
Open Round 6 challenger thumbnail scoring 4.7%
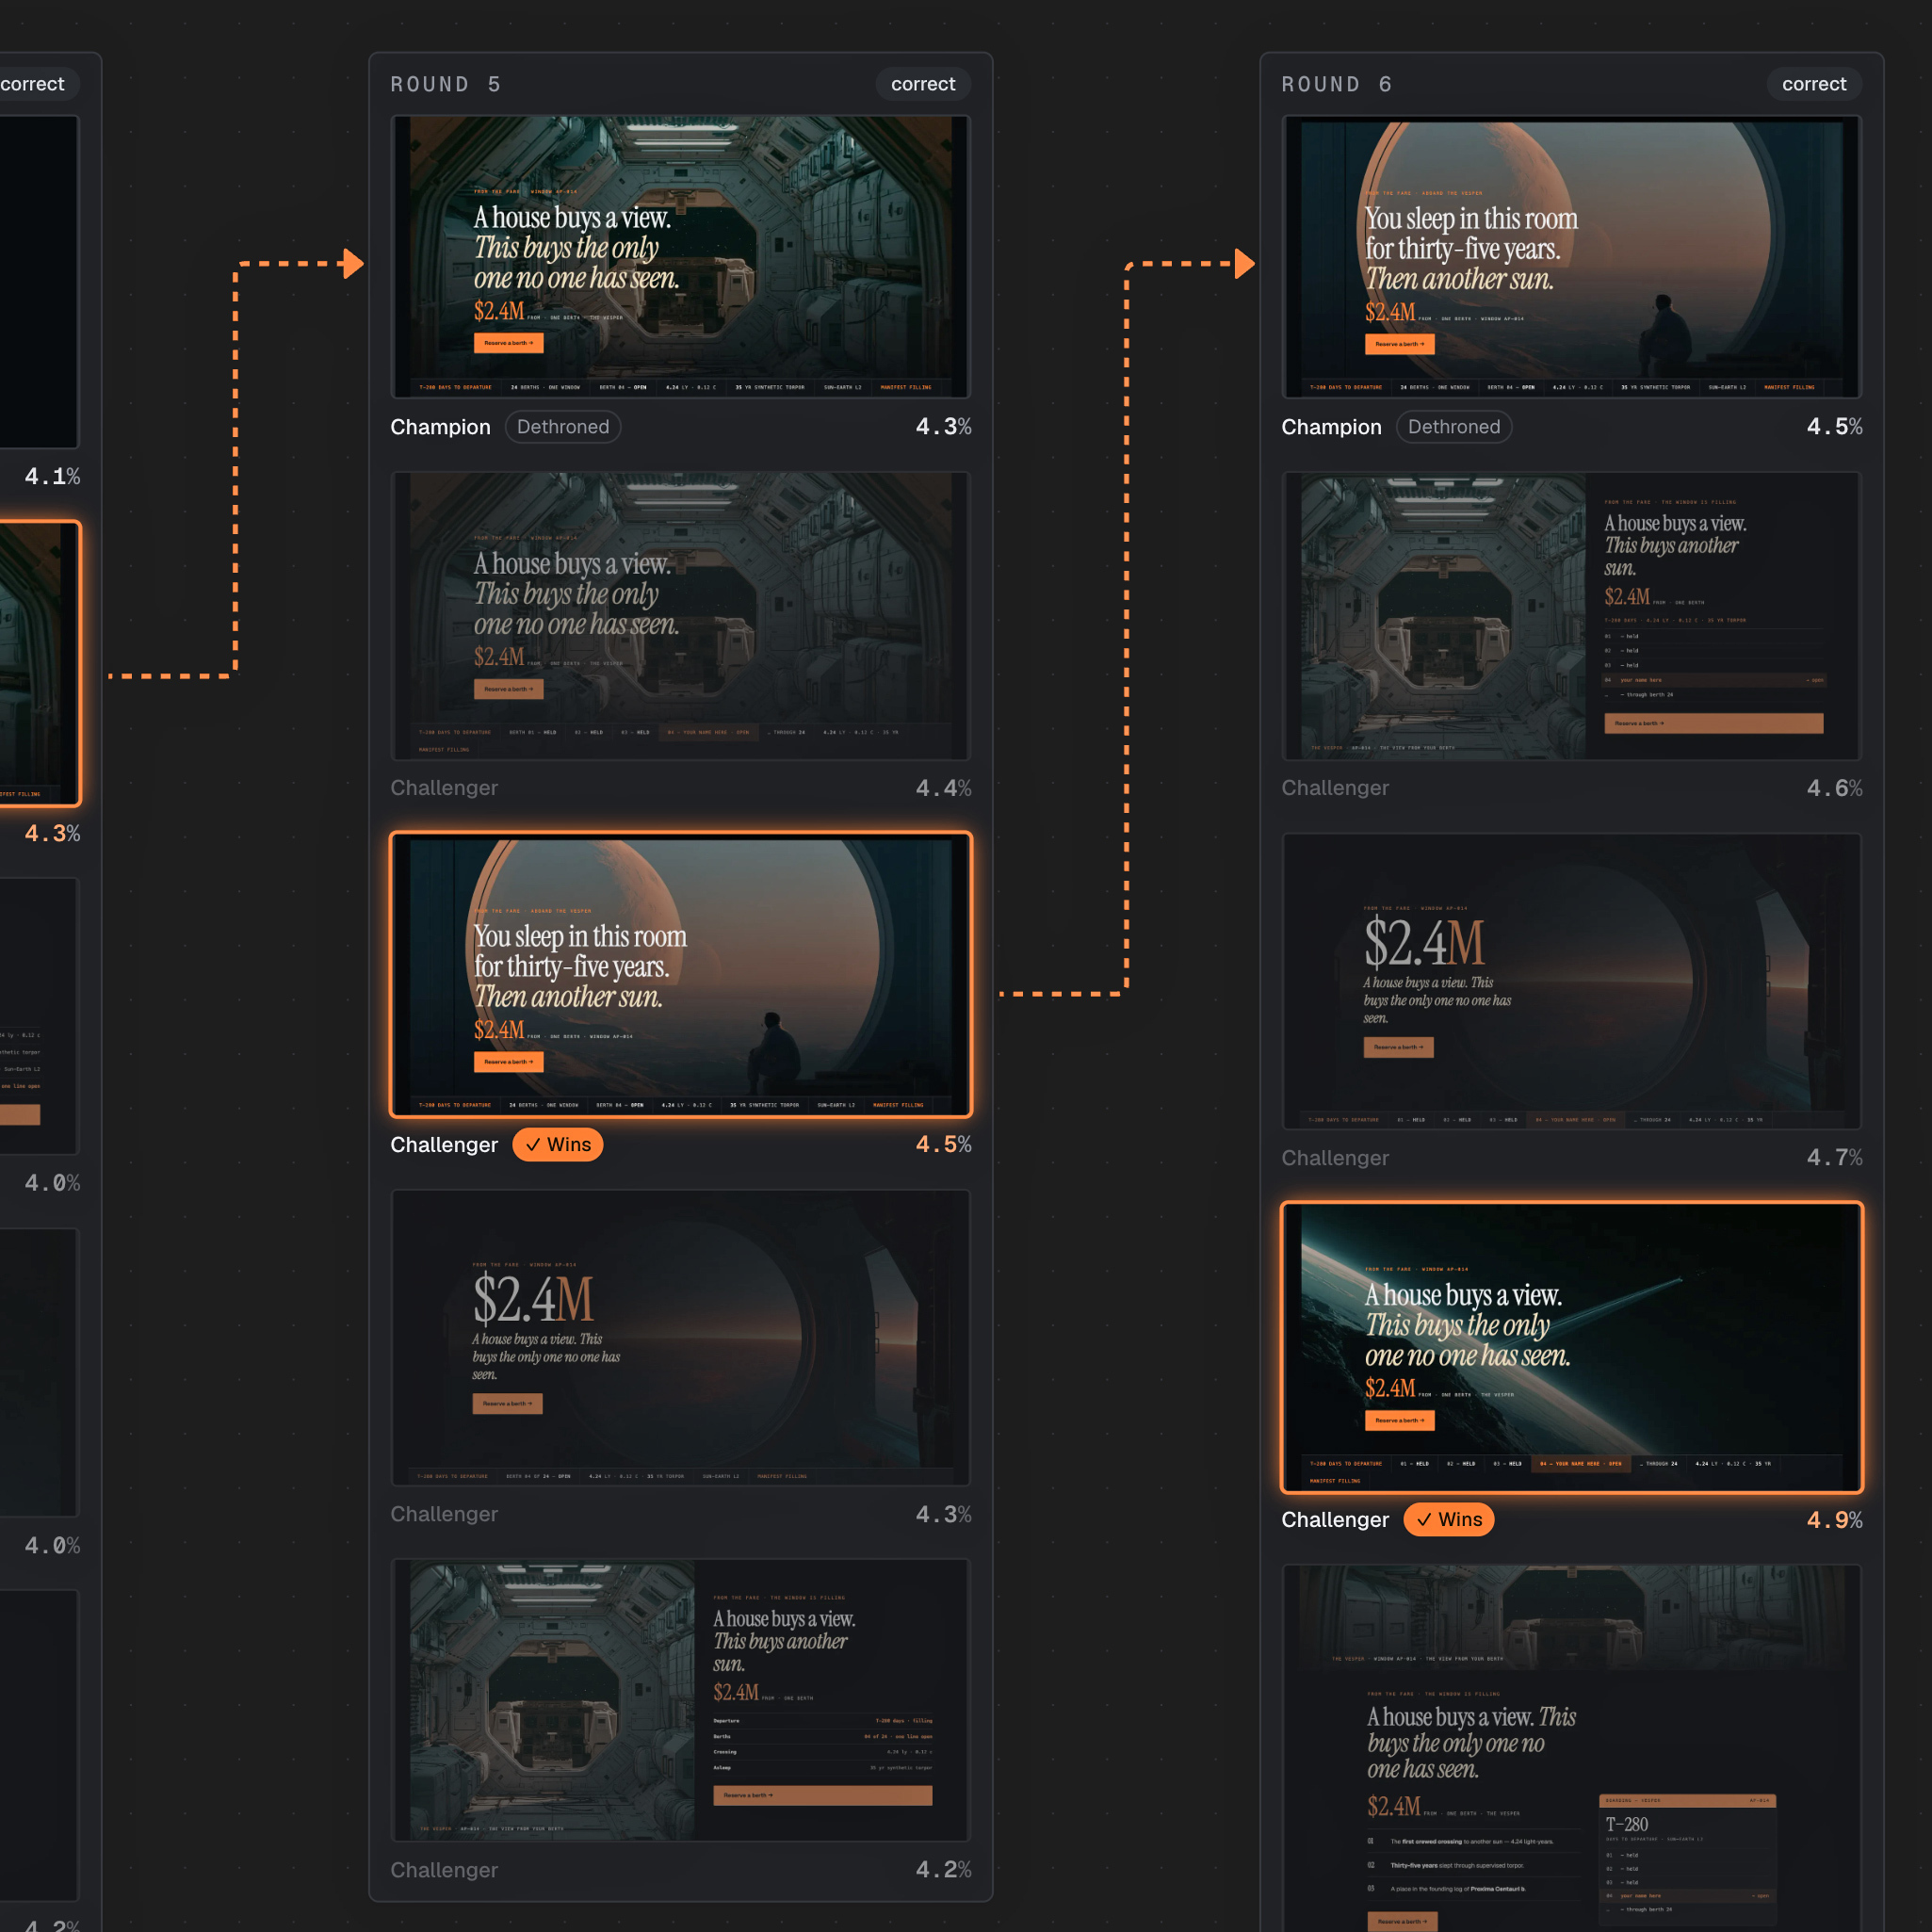pyautogui.click(x=1571, y=981)
